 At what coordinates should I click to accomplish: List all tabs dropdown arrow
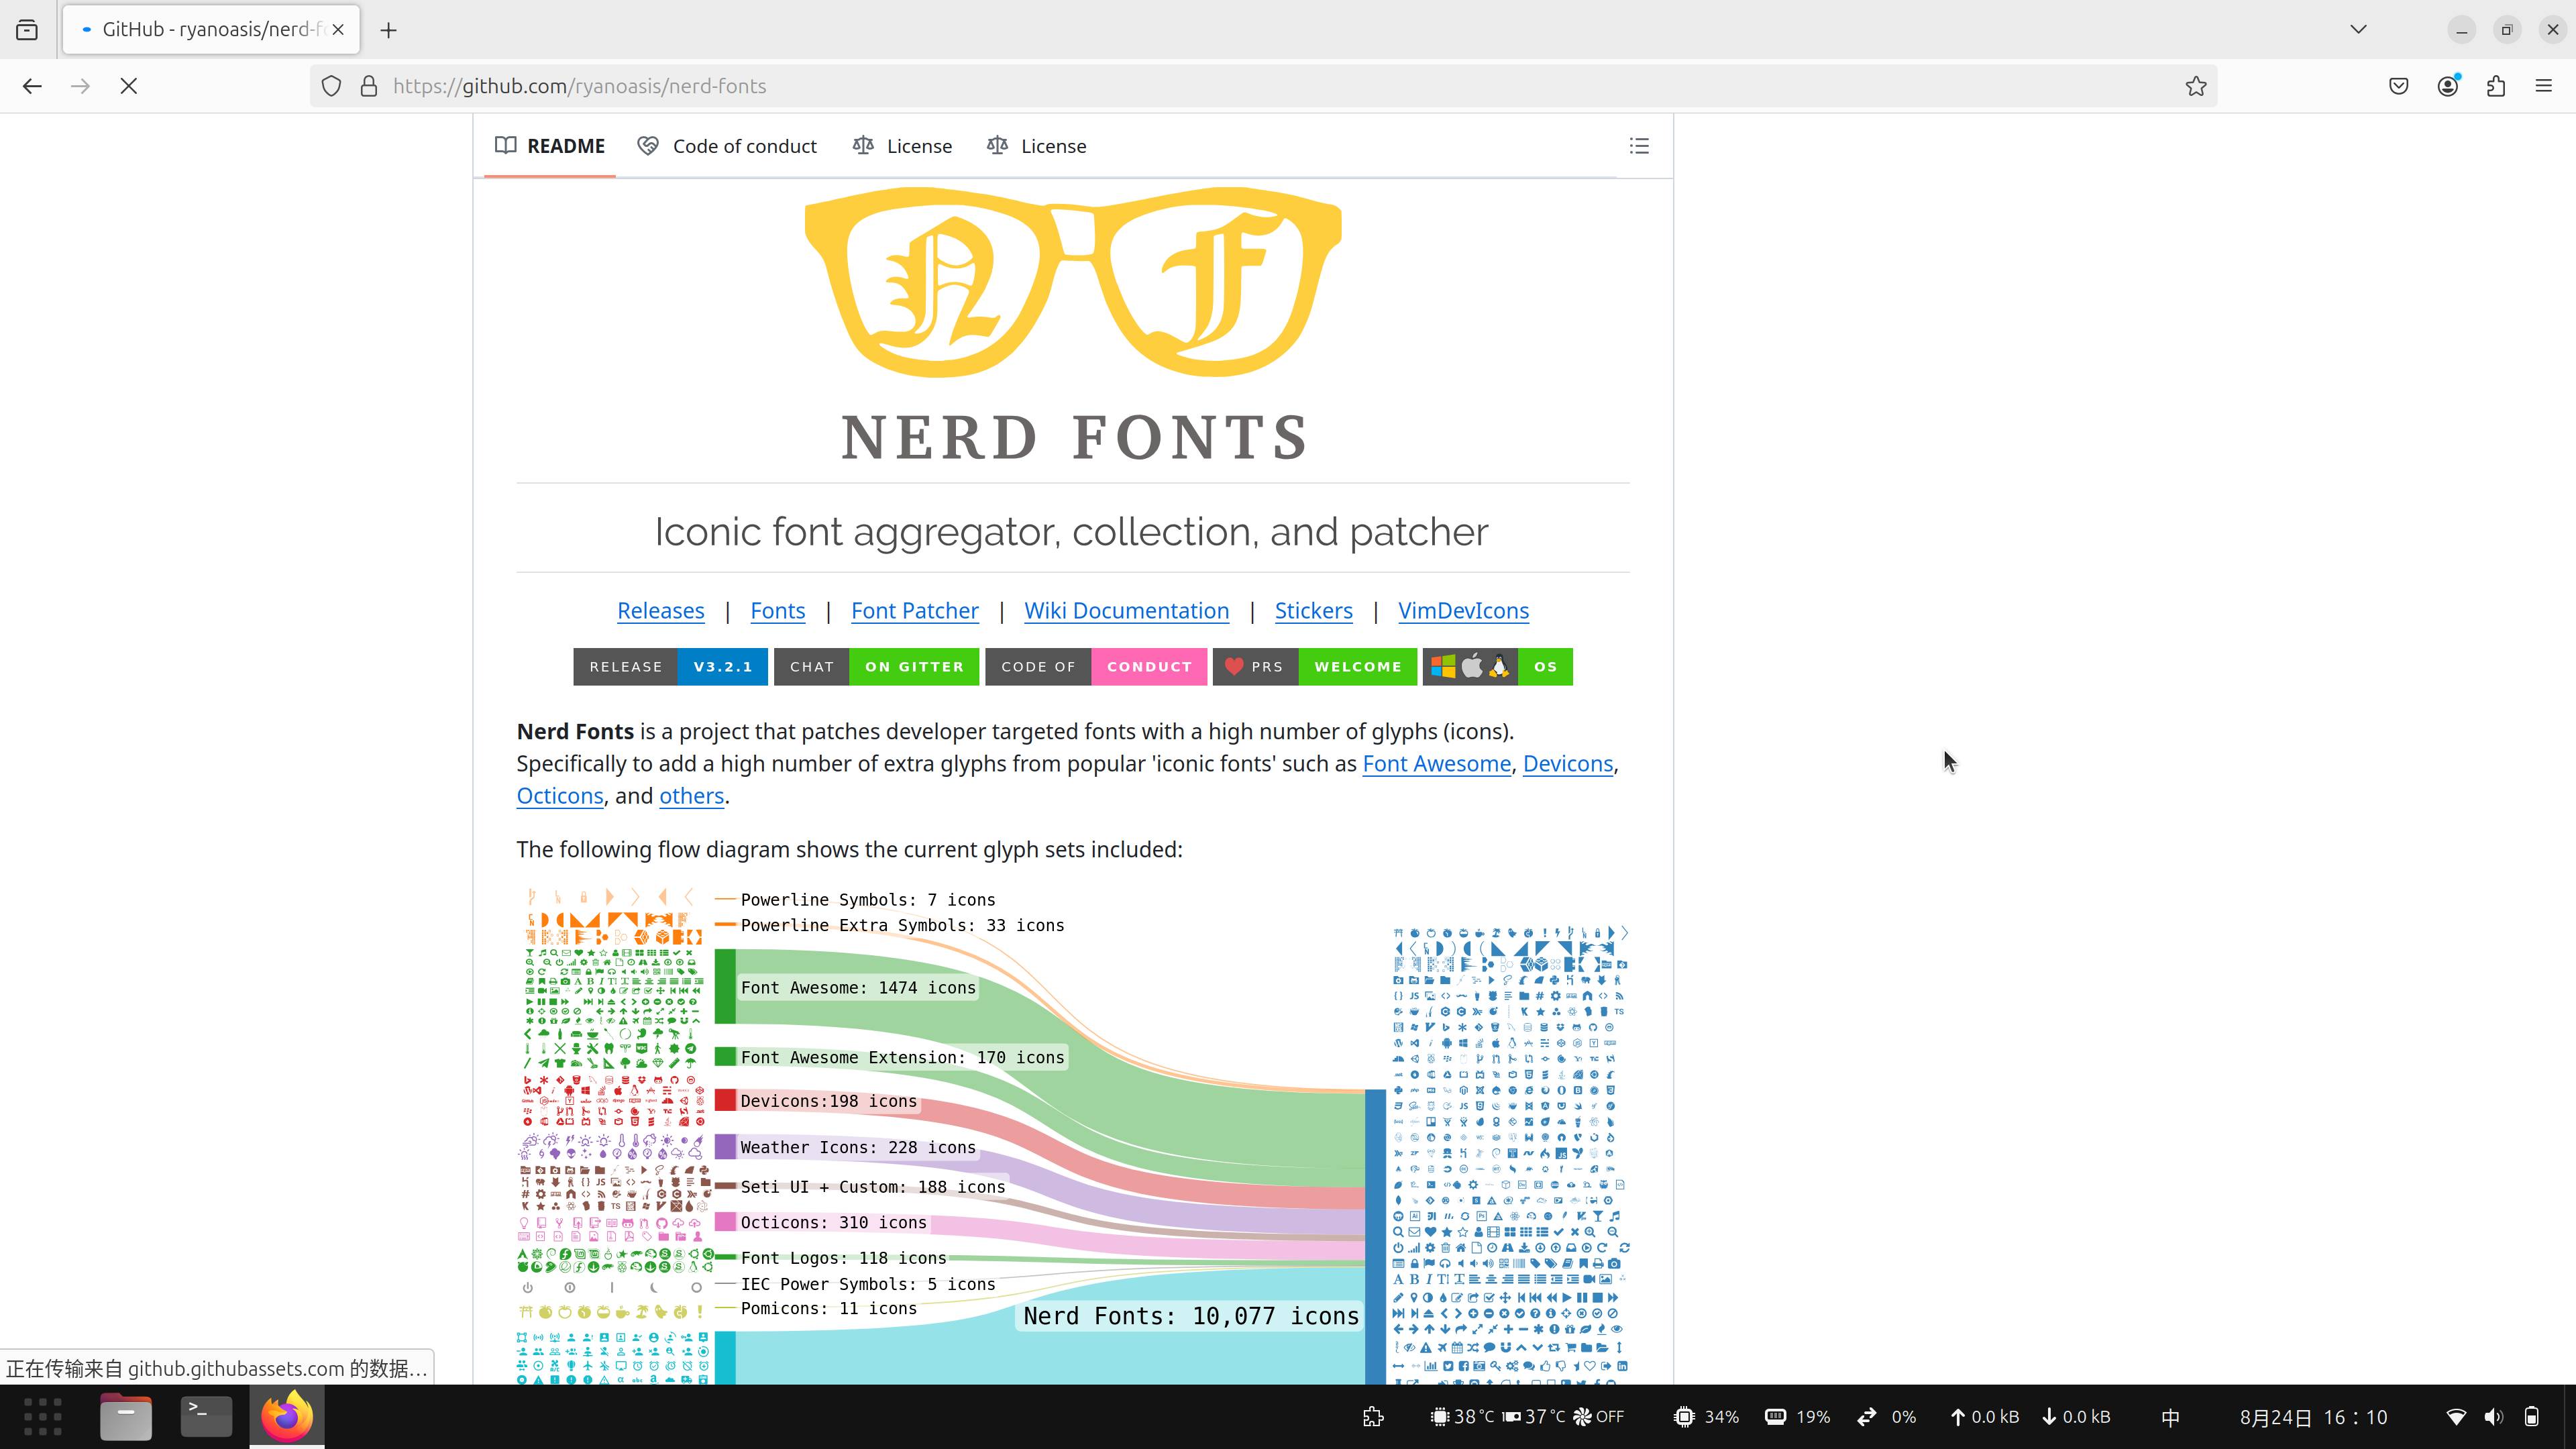click(2359, 29)
